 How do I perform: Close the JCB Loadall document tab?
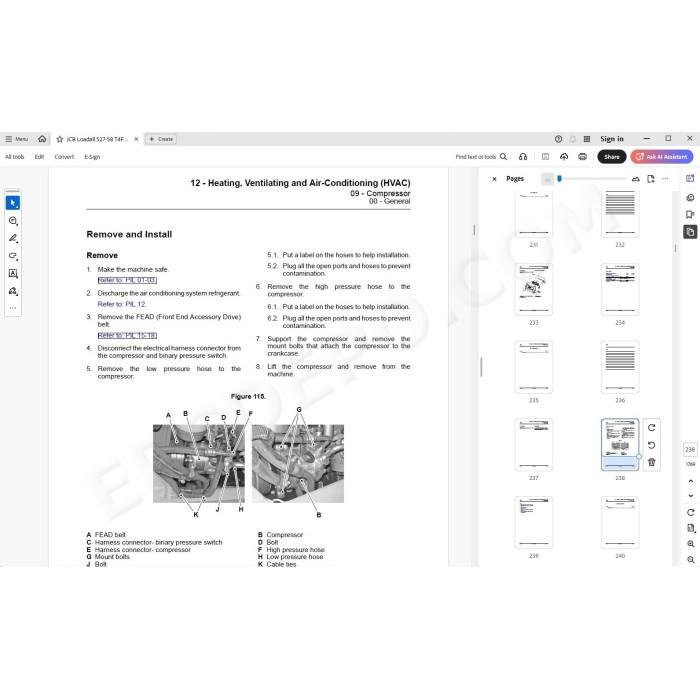[136, 139]
